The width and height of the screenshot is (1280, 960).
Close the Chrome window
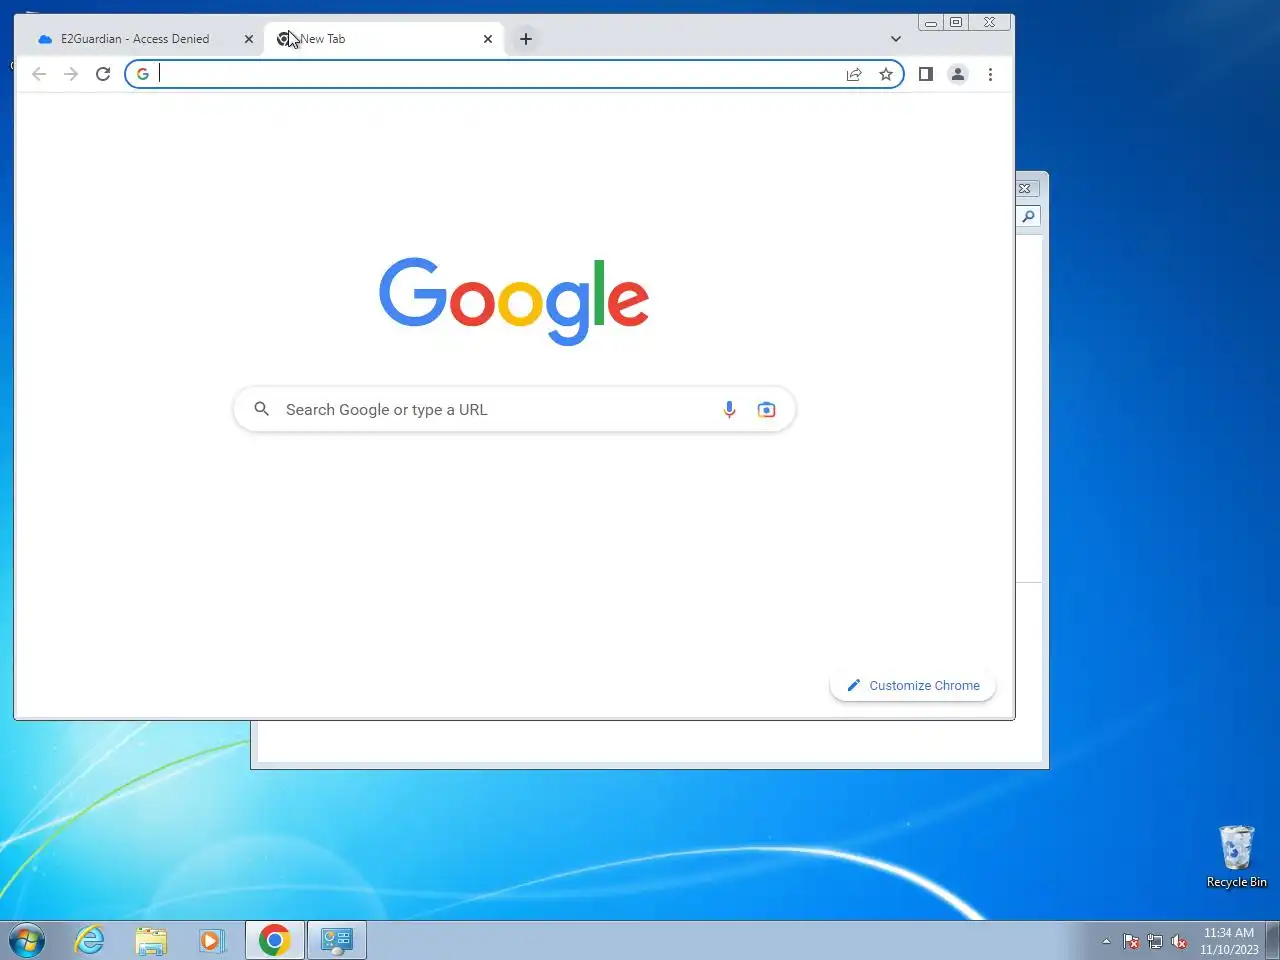pos(989,22)
